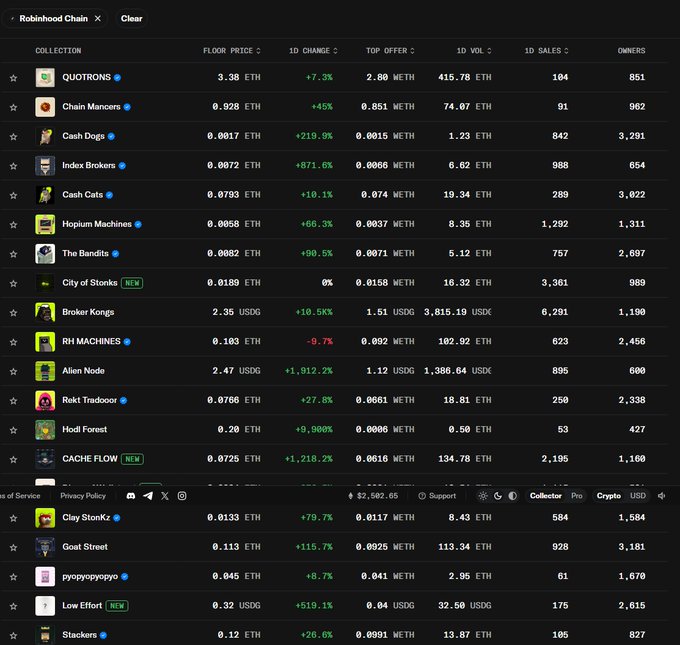Sort by 1D Sales column

click(546, 51)
